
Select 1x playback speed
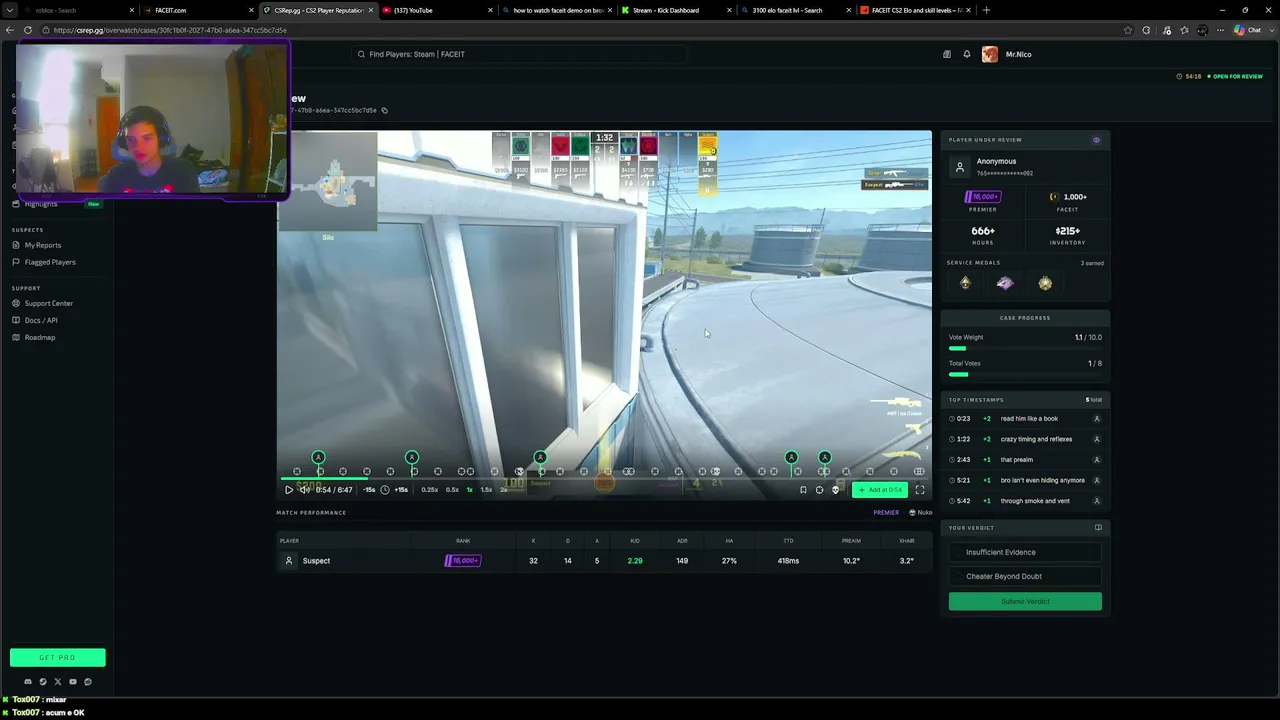point(469,490)
